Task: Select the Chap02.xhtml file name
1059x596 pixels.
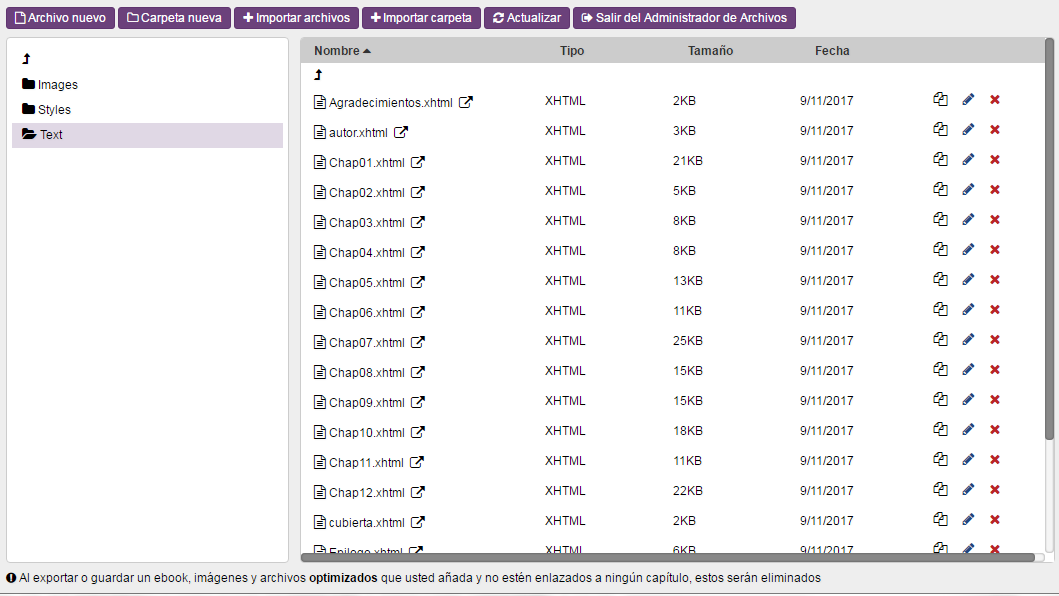Action: click(x=367, y=193)
